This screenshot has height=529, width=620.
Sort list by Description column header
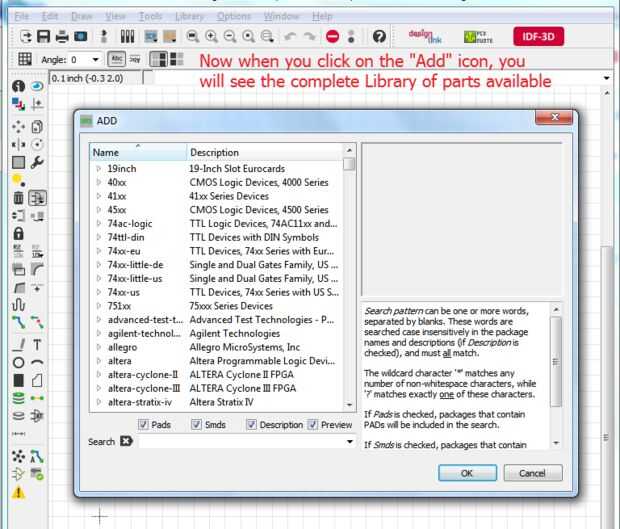click(264, 152)
